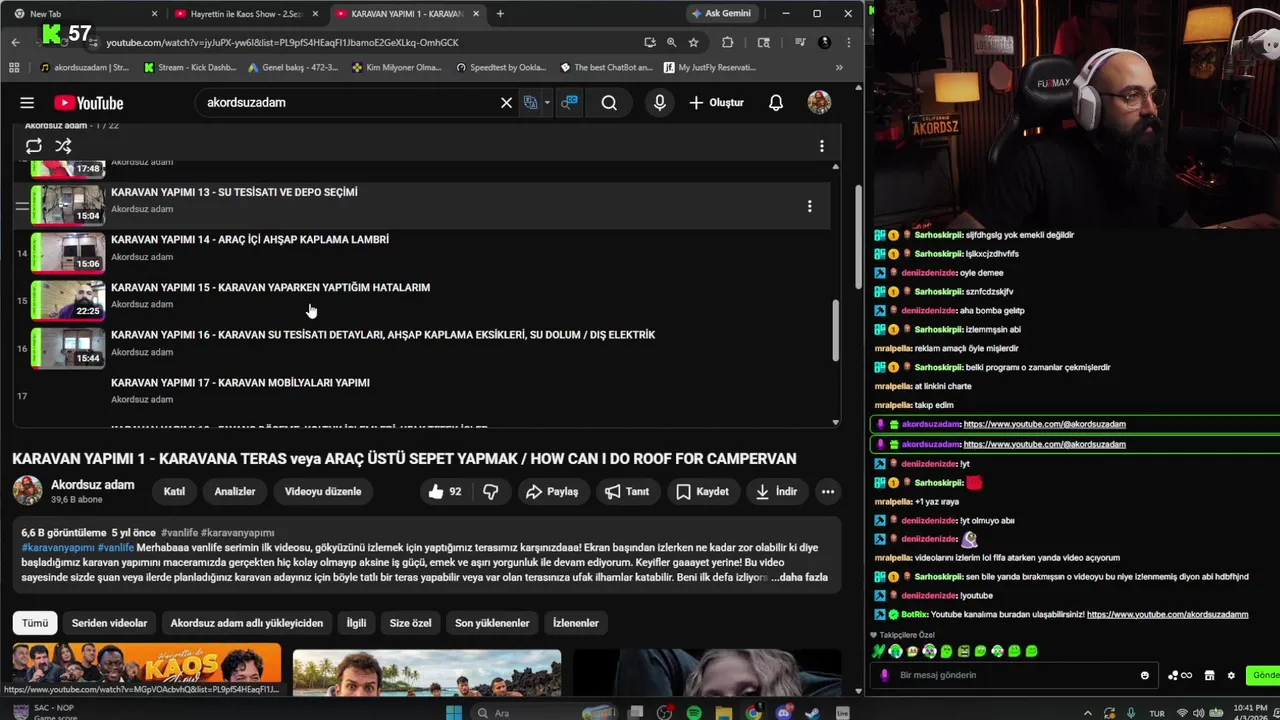1280x720 pixels.
Task: Play KARAVAN YAPIMI 16 playlist entry
Action: [x=382, y=335]
